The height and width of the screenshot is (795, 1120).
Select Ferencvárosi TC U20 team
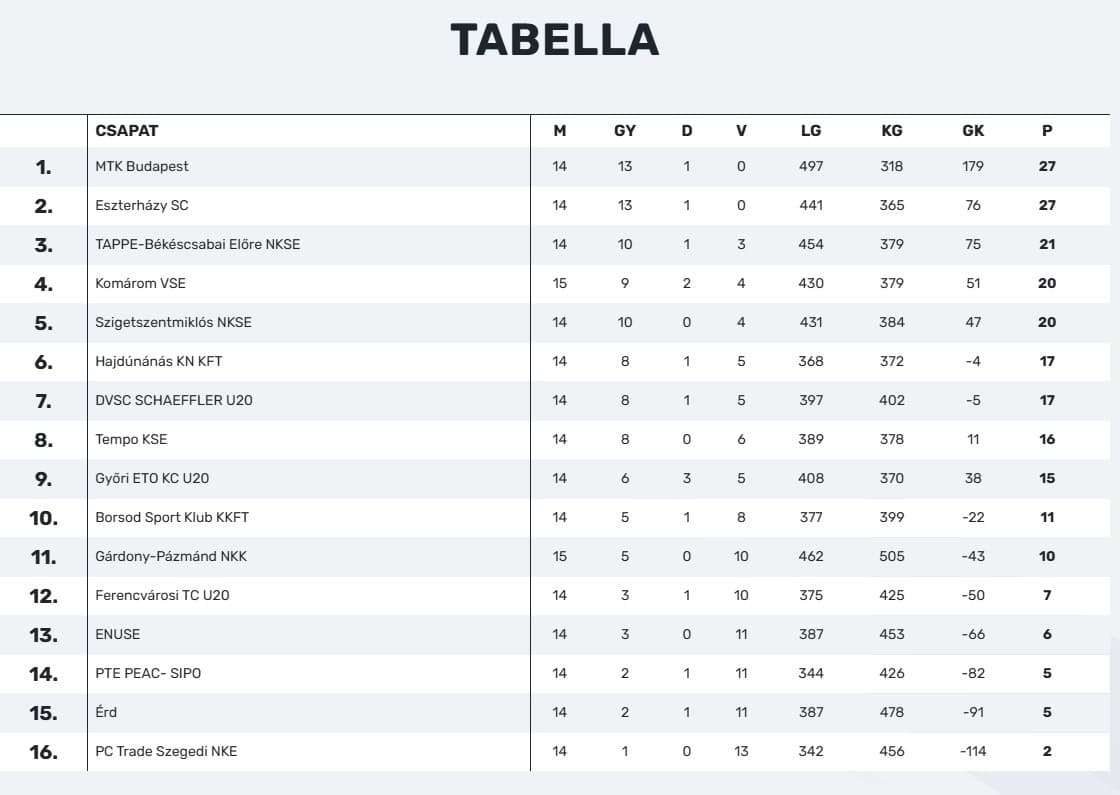tap(163, 595)
